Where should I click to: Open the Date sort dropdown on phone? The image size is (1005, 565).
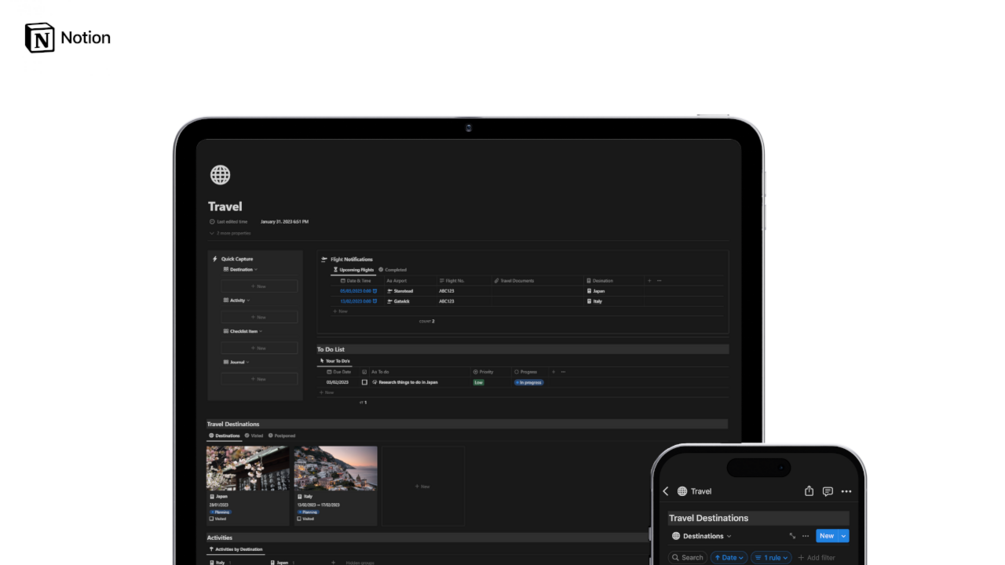tap(729, 557)
